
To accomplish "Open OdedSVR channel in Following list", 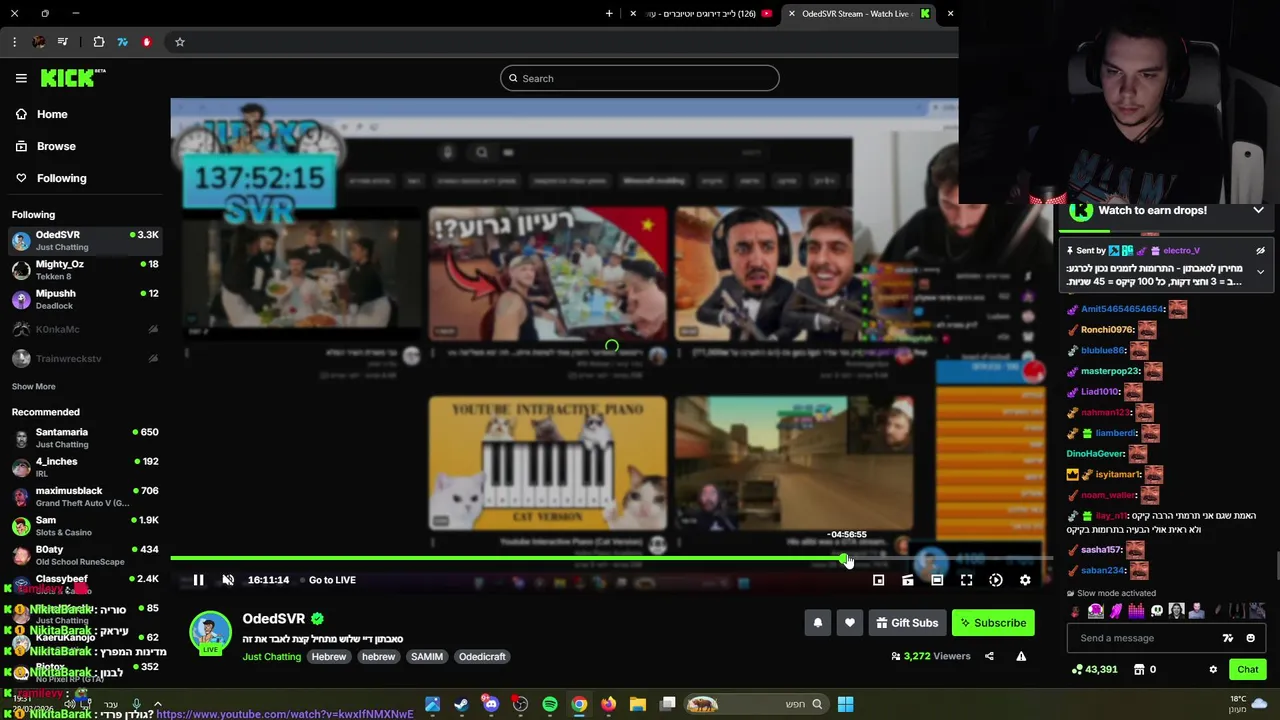I will 85,240.
